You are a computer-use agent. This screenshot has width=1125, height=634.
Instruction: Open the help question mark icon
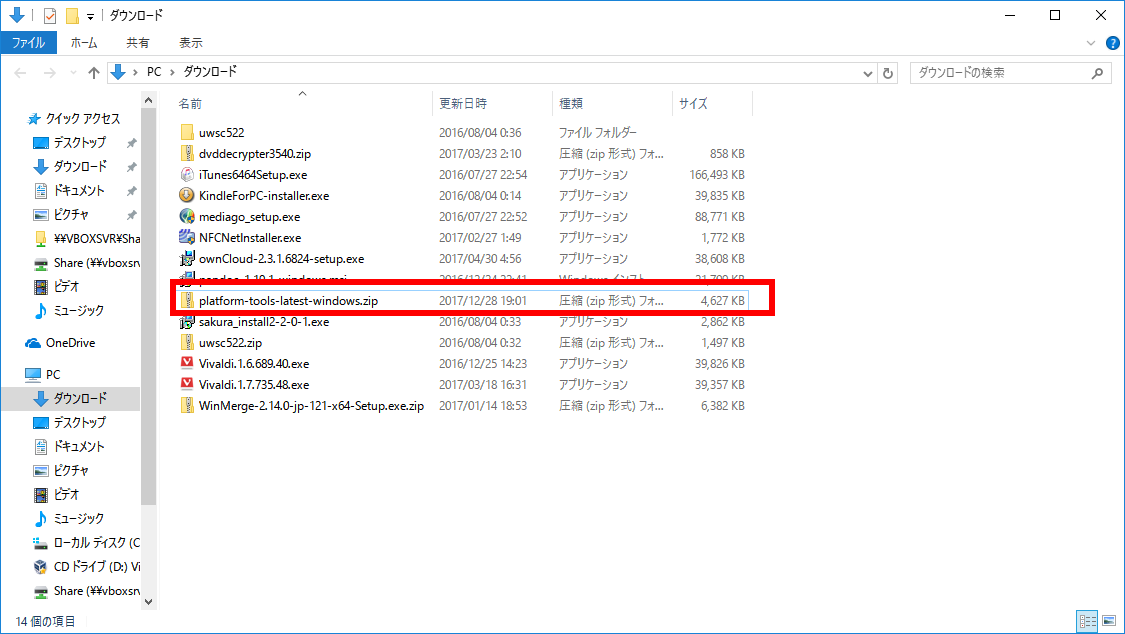pos(1113,43)
